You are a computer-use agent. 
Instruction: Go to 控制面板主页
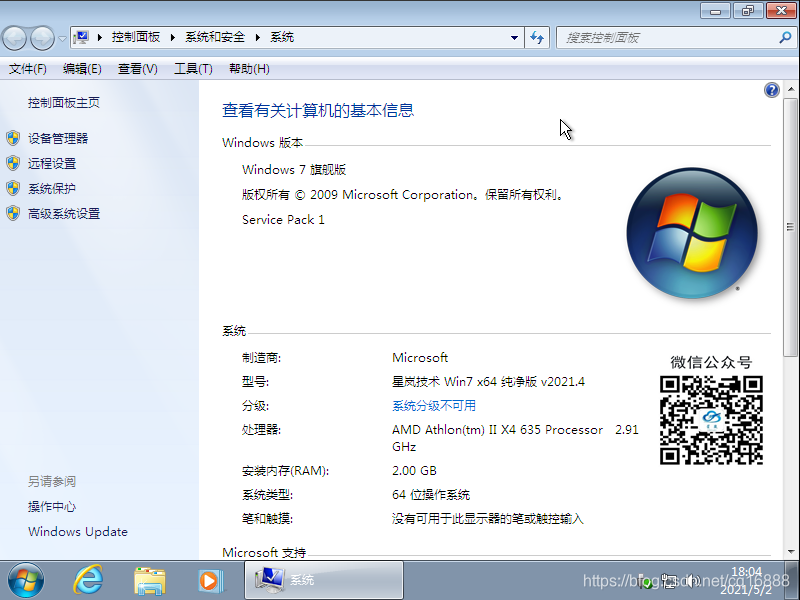pos(64,103)
